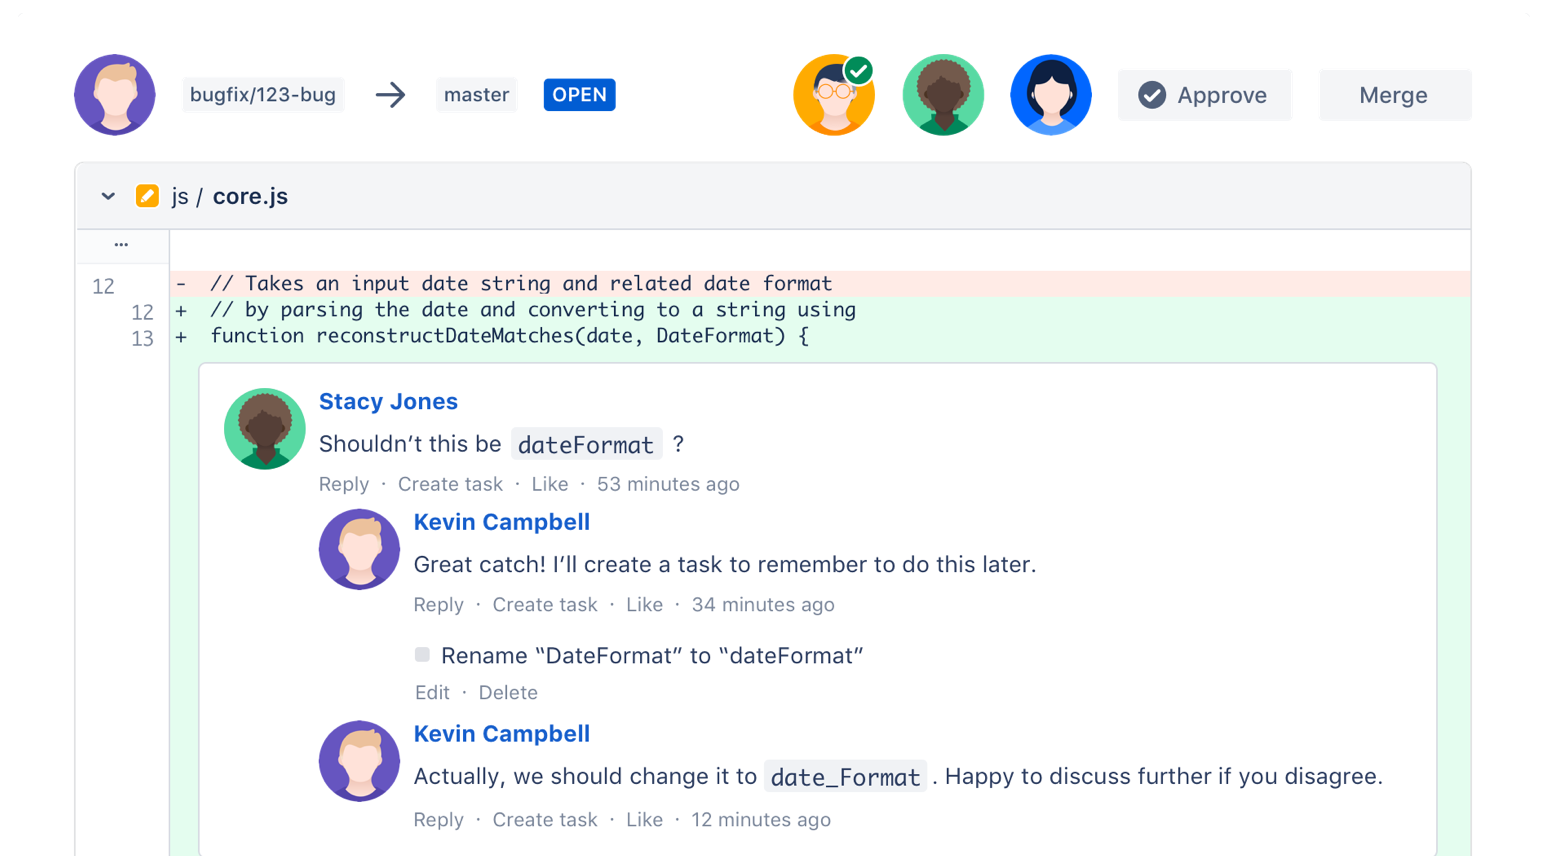
Task: Reply to Stacy Jones' comment
Action: (344, 484)
